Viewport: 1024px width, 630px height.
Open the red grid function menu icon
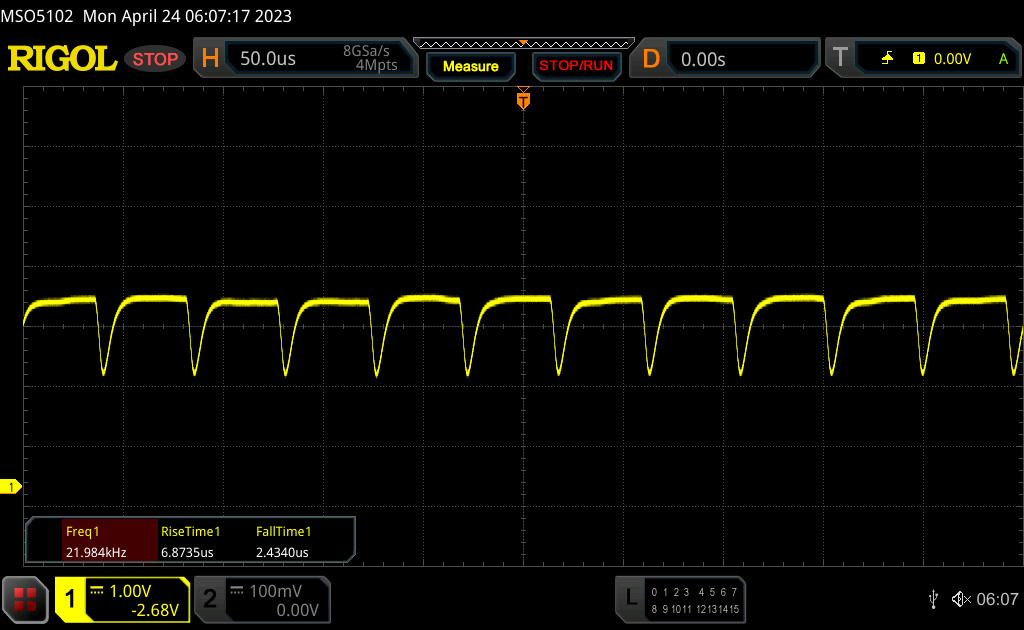(25, 599)
